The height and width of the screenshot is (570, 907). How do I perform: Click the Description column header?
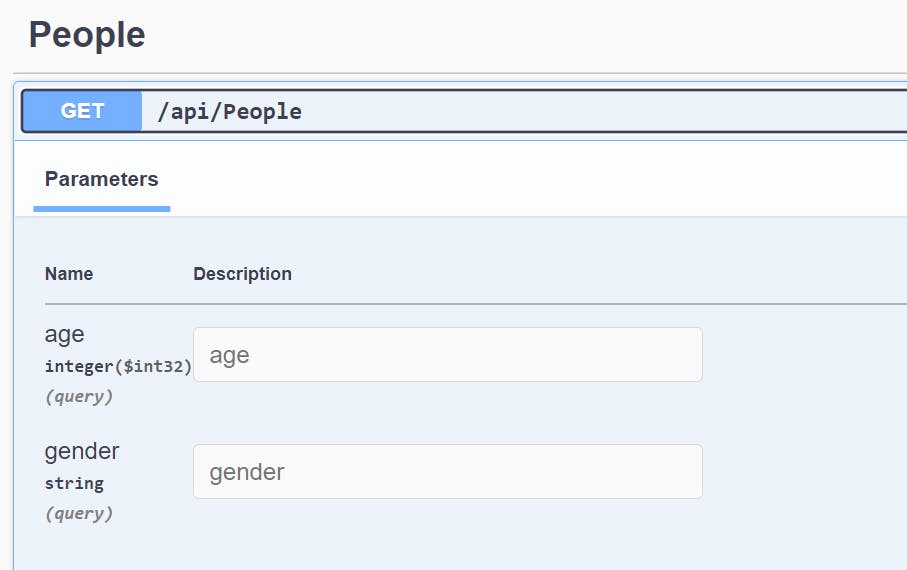(242, 274)
